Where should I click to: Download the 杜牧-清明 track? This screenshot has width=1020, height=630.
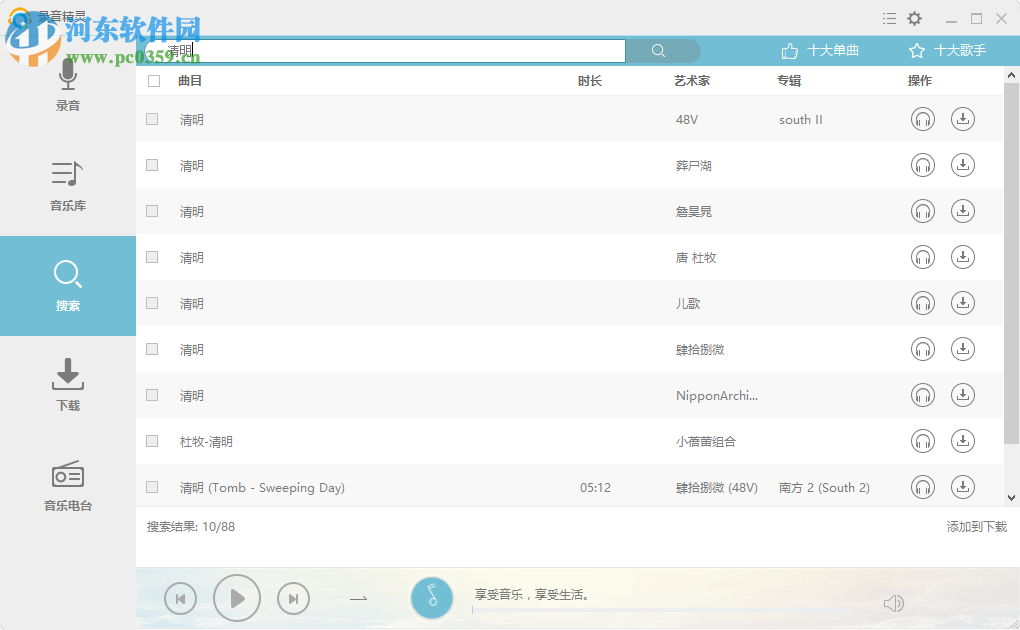click(x=962, y=440)
